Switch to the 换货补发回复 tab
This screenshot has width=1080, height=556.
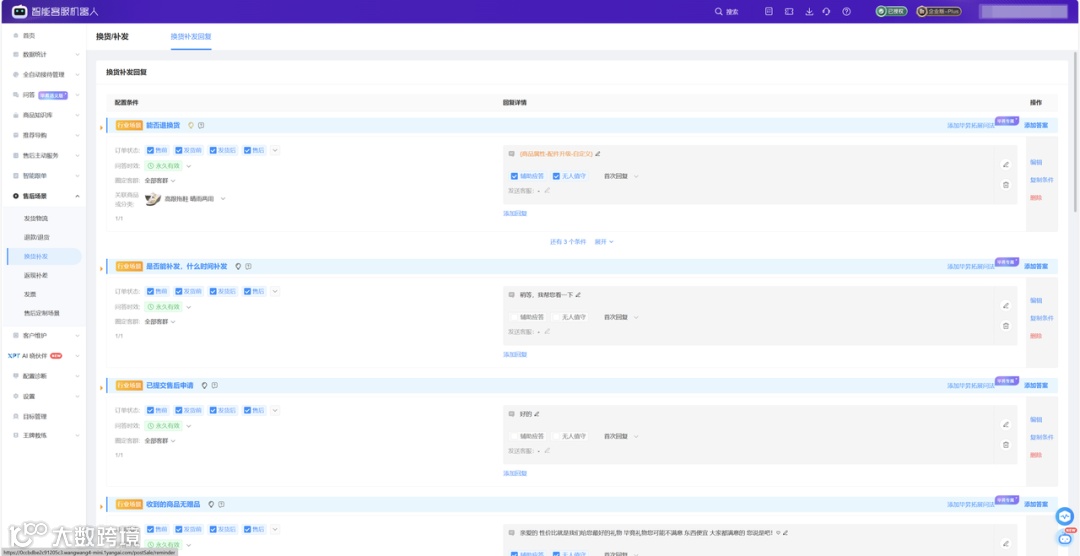tap(191, 37)
